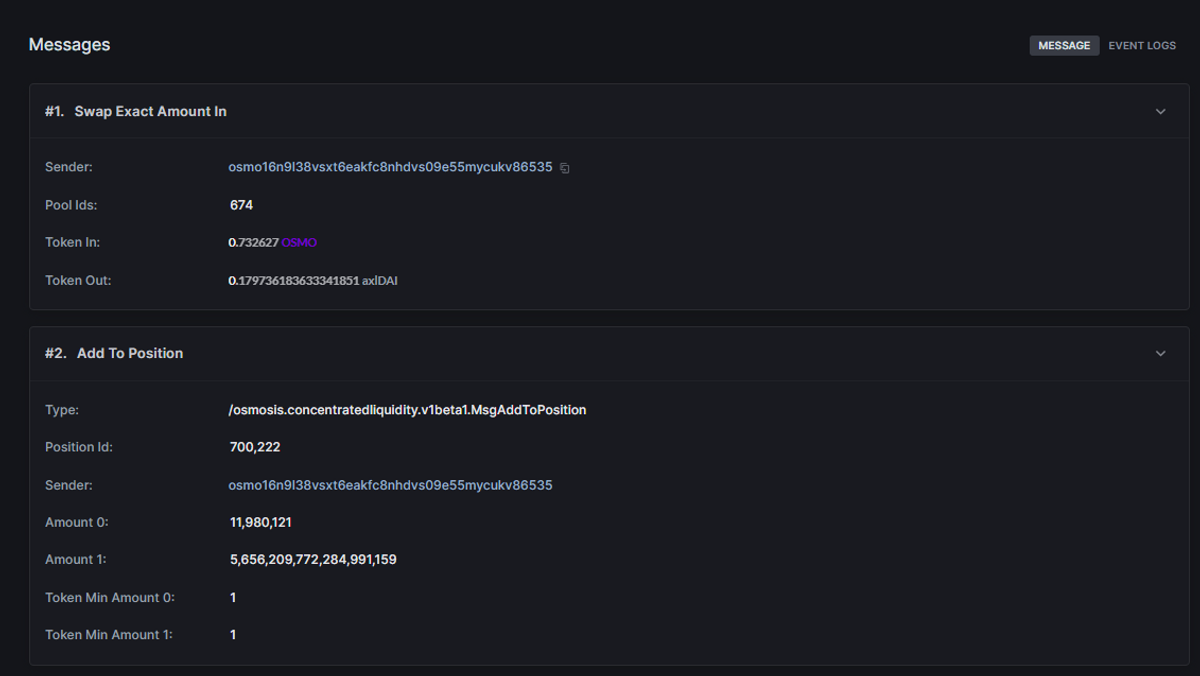Open sender address link in Add To Position
Image resolution: width=1200 pixels, height=676 pixels.
[x=390, y=485]
